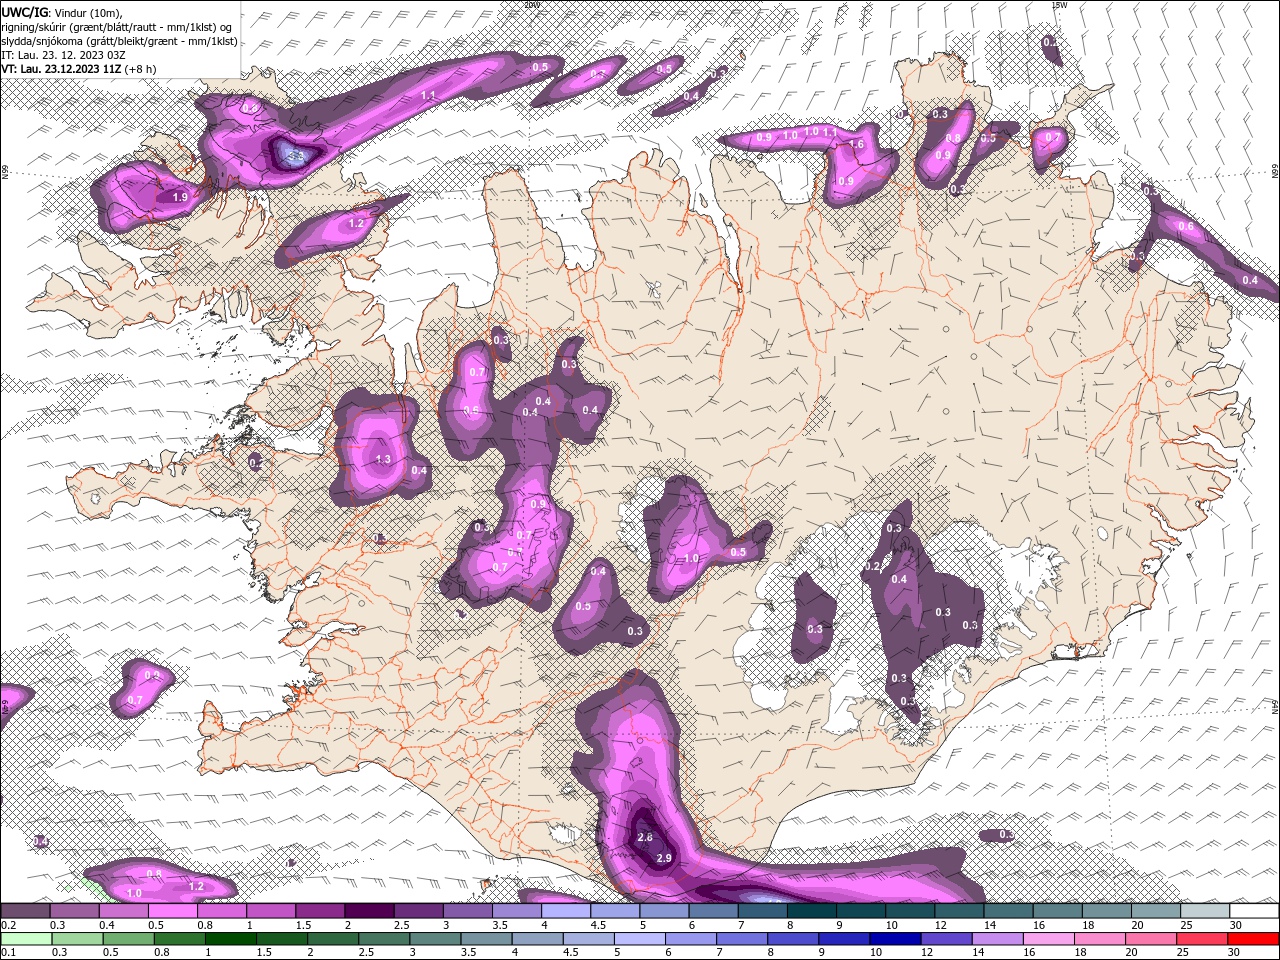Click the 'IT: Lau. 23. 12. 2023 03Z' line
This screenshot has height=960, width=1280.
[65, 54]
